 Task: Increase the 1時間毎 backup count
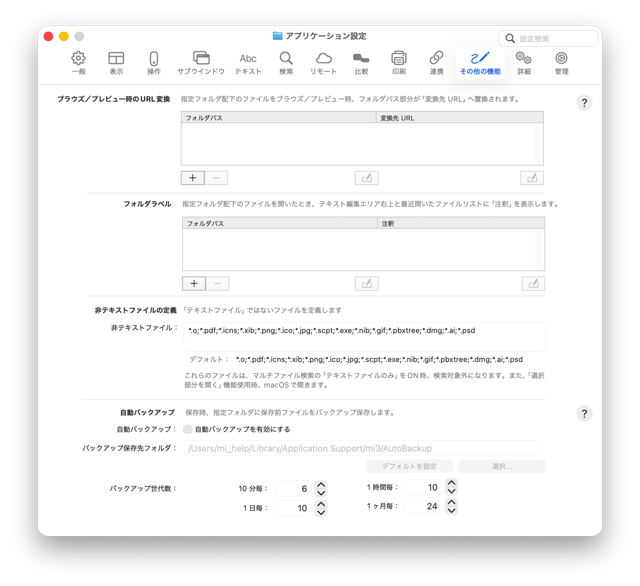[451, 483]
